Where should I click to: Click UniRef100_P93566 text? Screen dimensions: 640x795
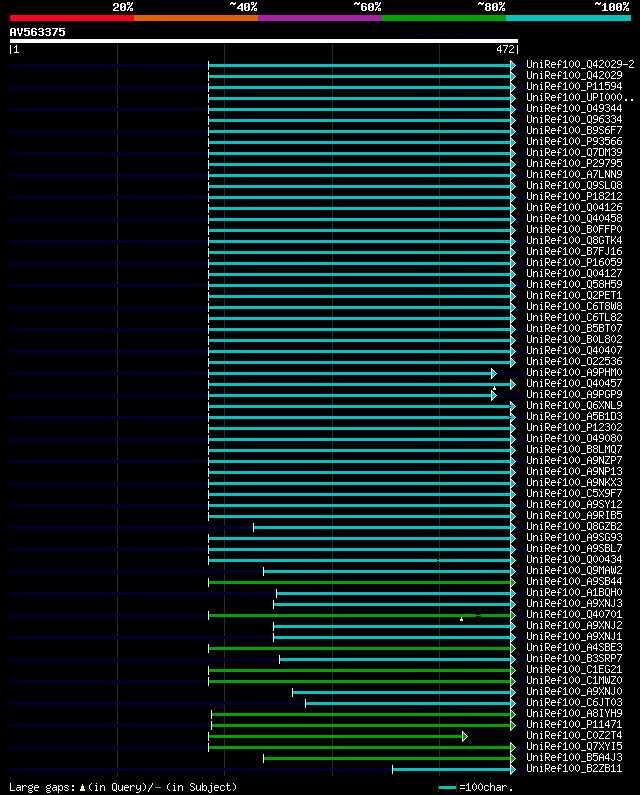pyautogui.click(x=574, y=141)
